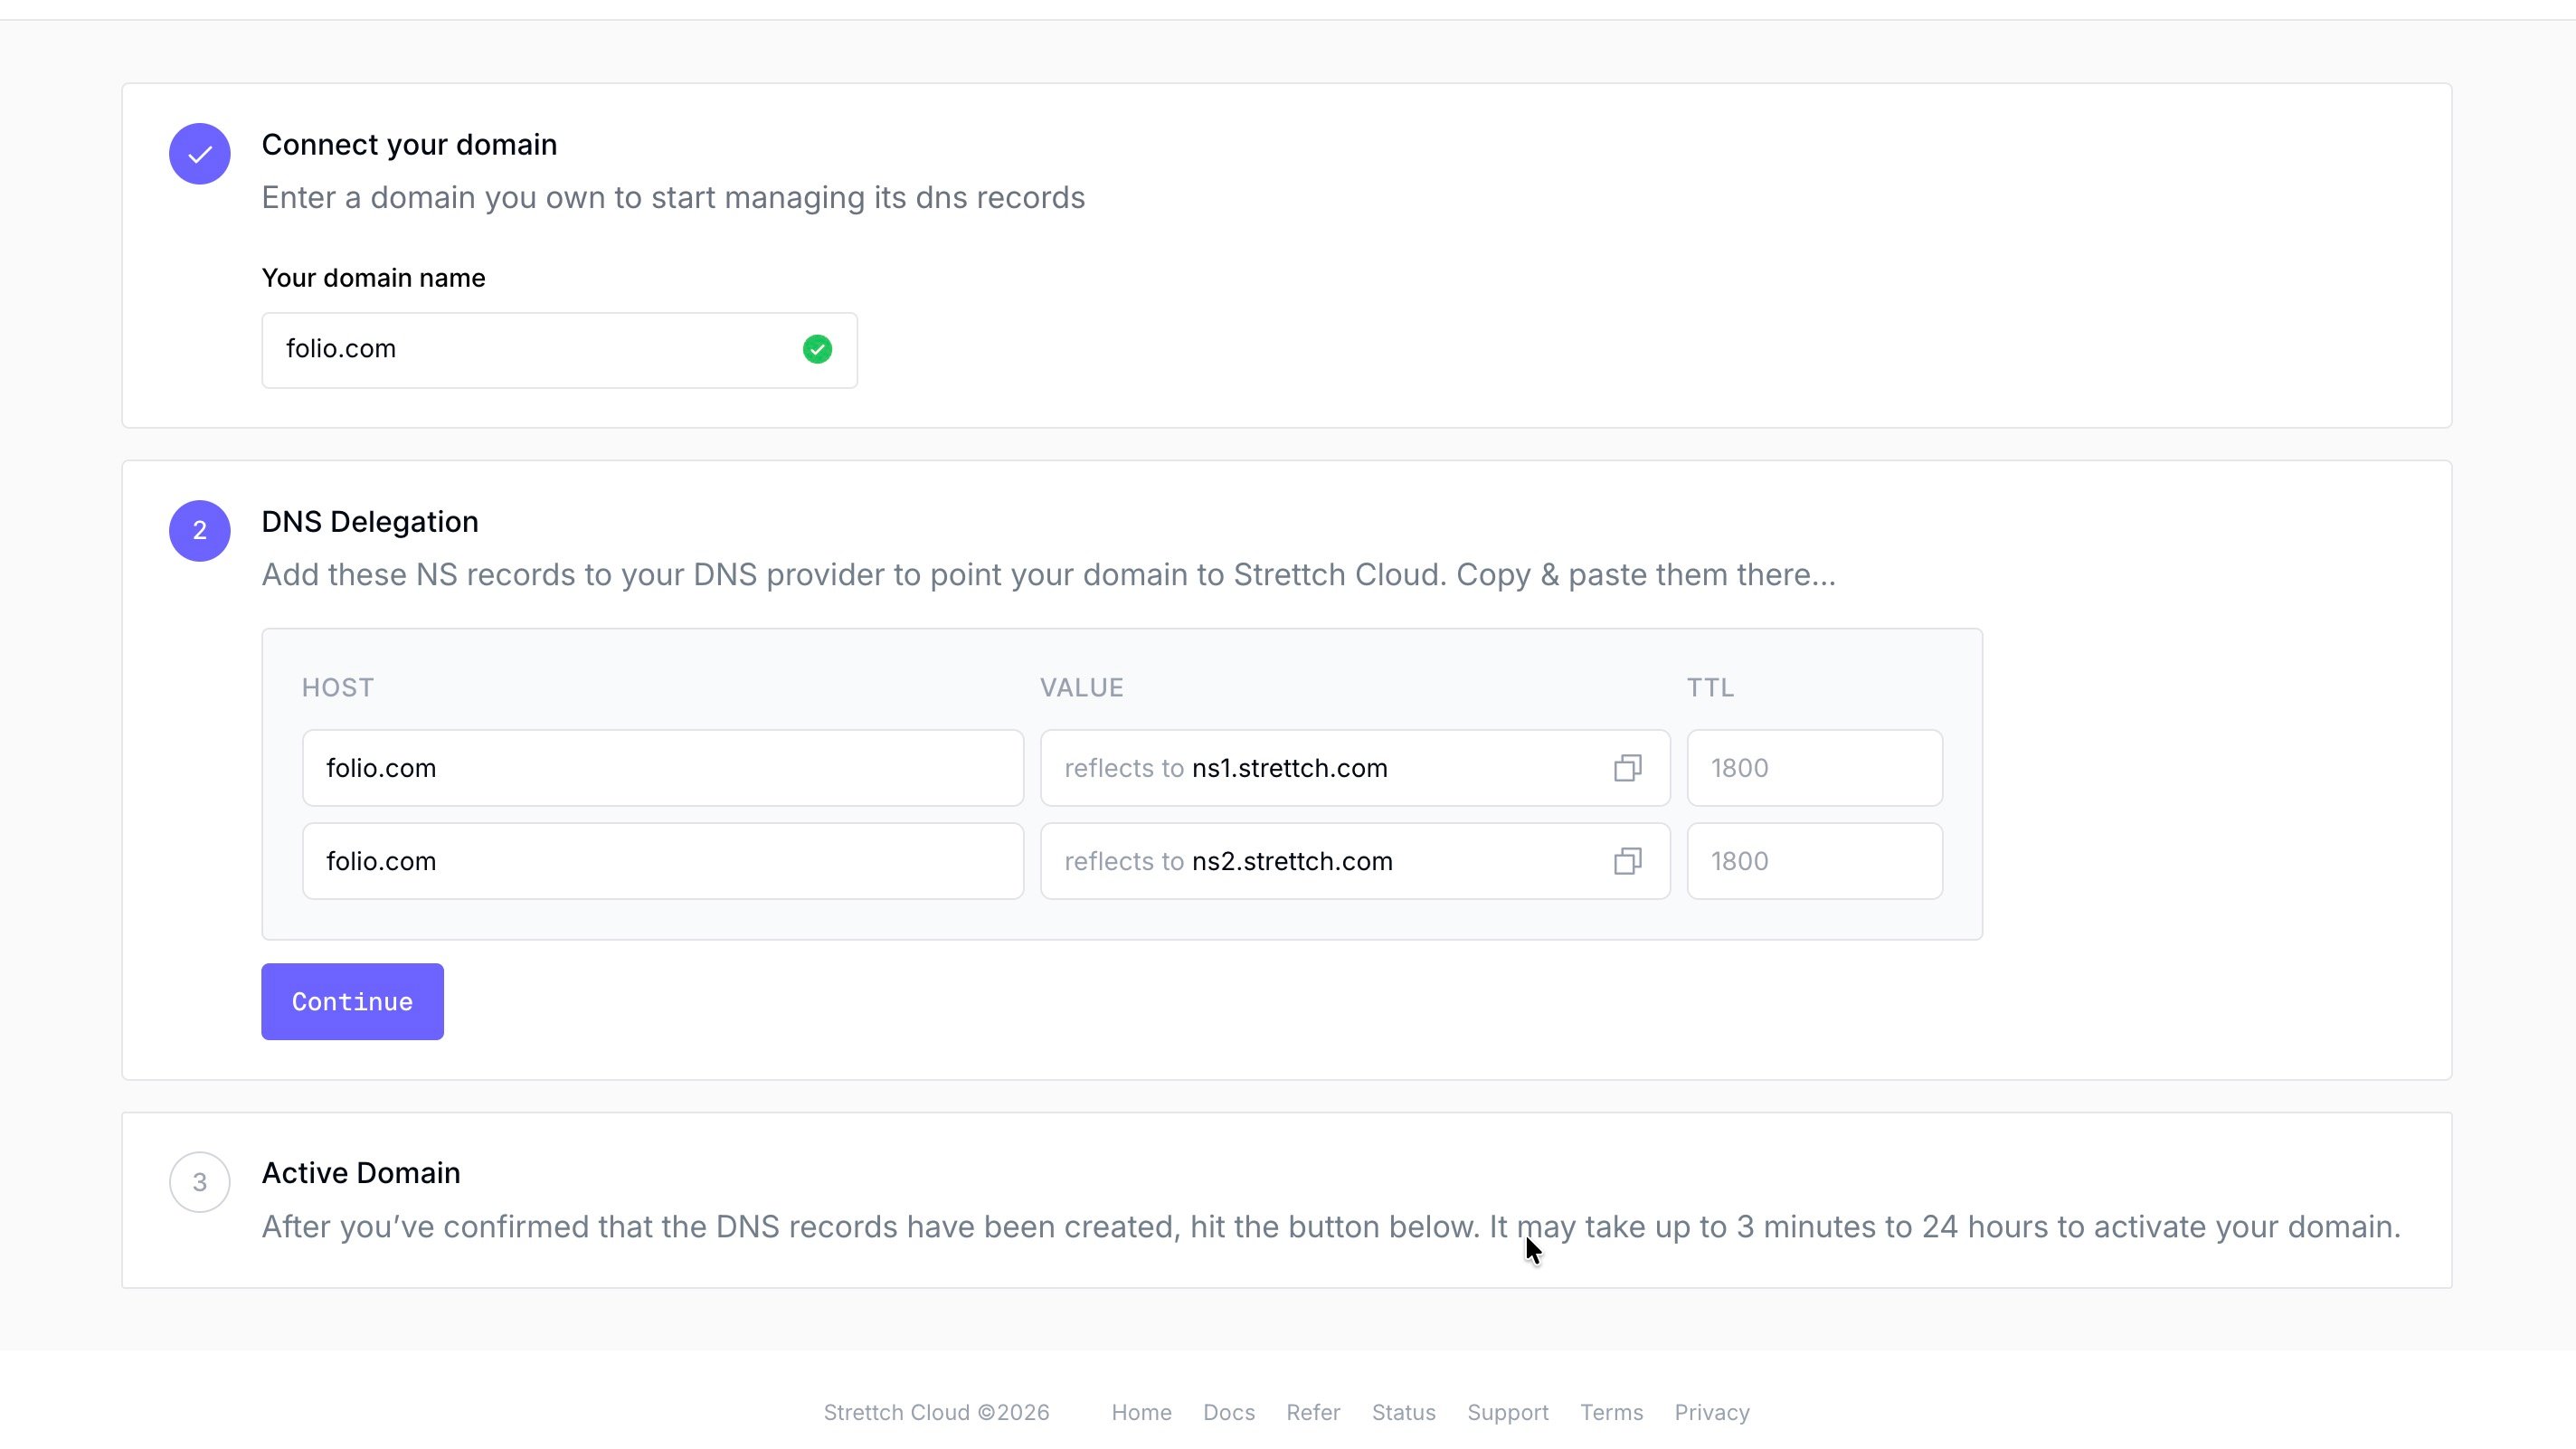Copy the ns1.strettch.com value
Viewport: 2576px width, 1449px height.
pyautogui.click(x=1627, y=768)
